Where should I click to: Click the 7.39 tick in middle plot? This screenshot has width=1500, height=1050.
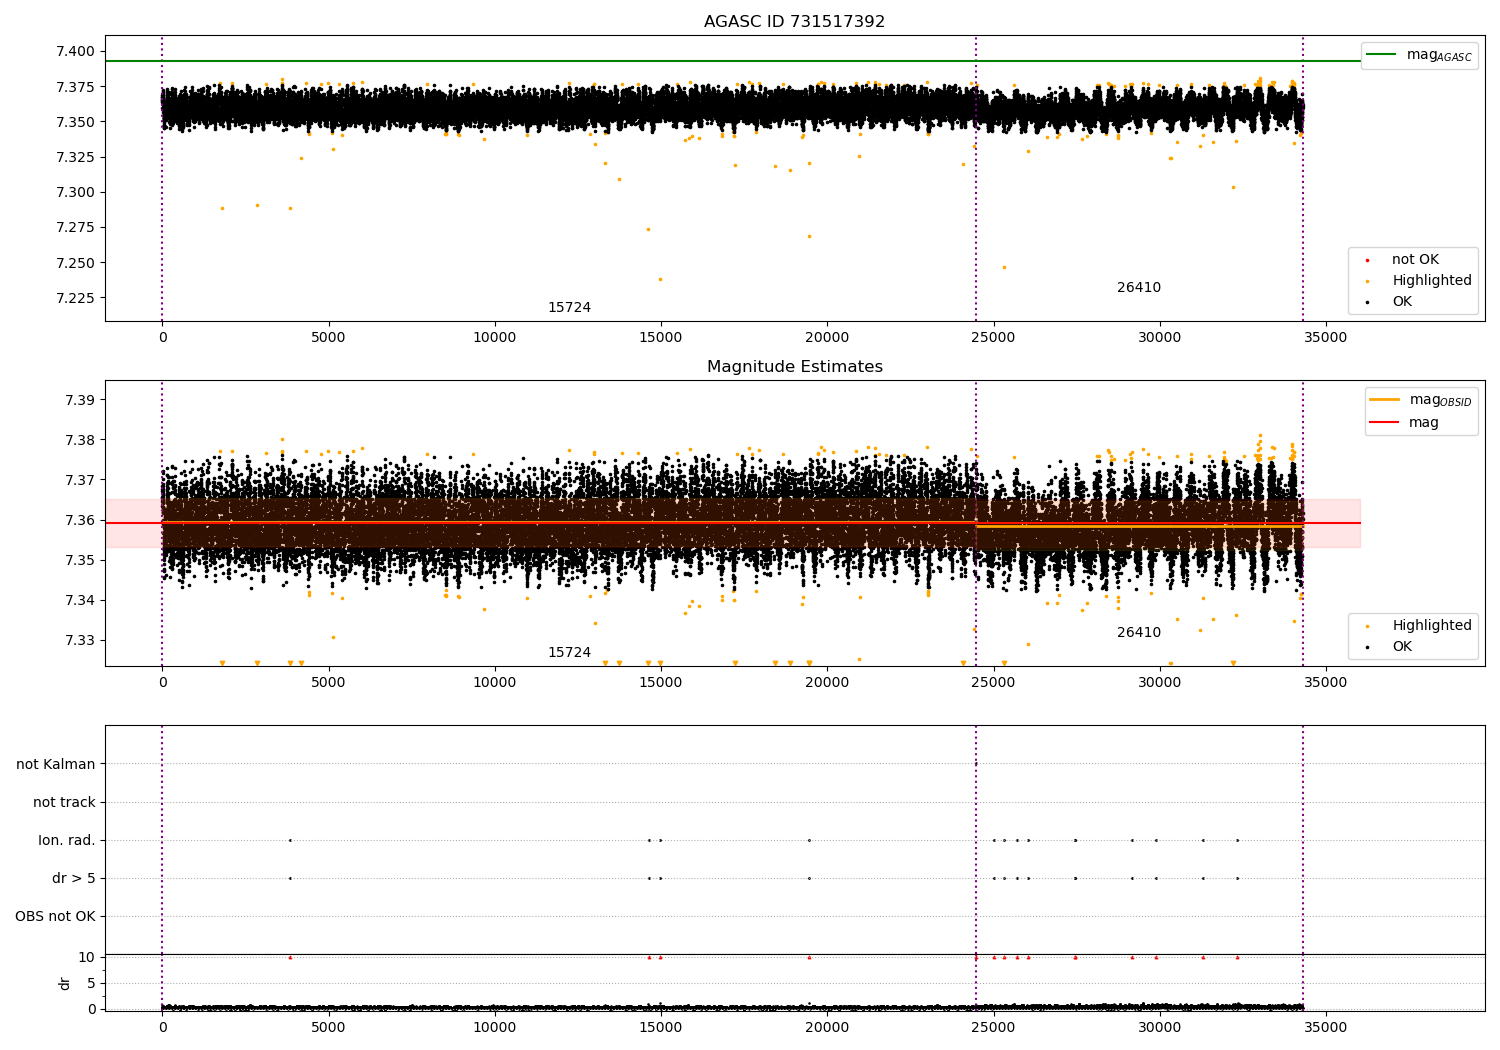point(80,400)
